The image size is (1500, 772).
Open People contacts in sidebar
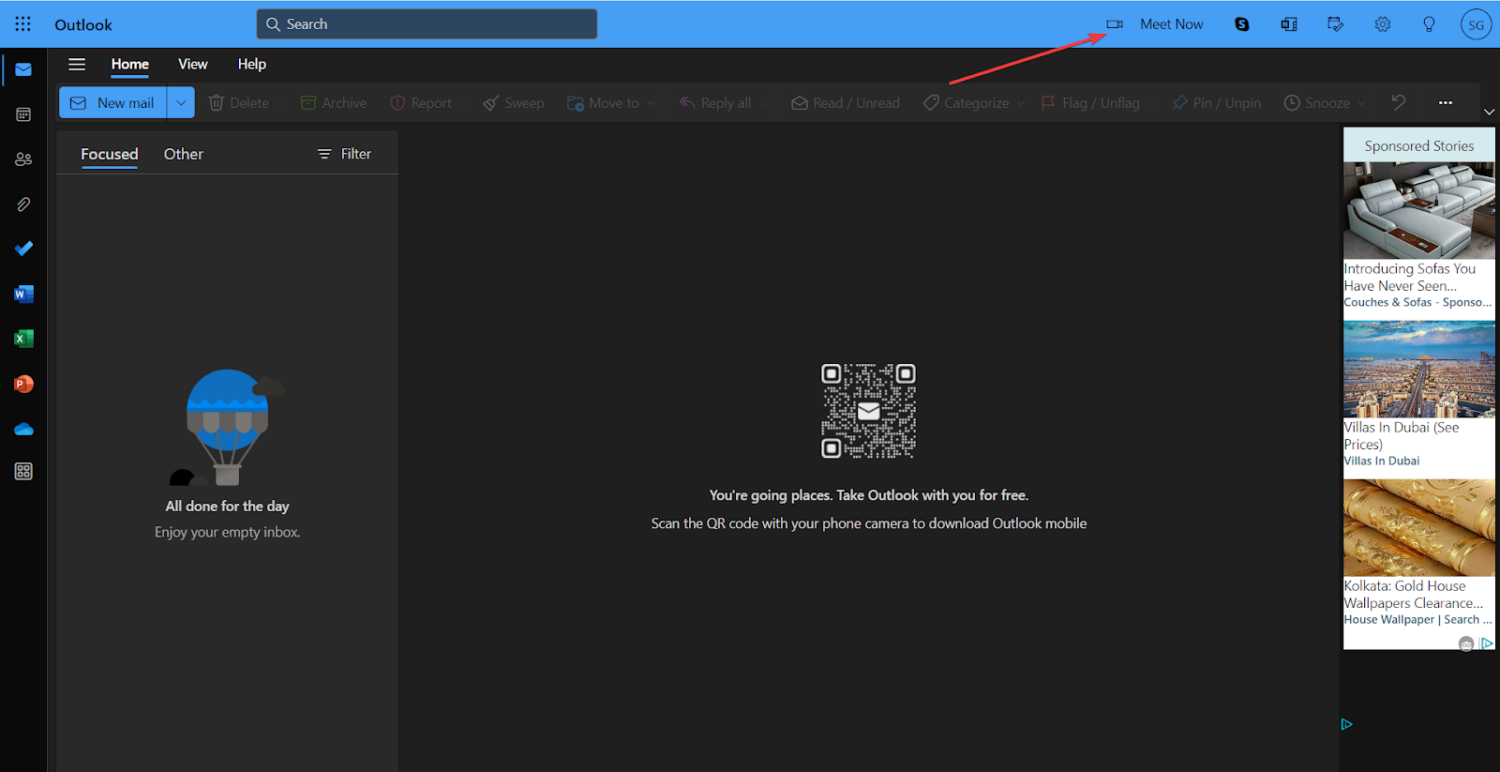click(23, 159)
